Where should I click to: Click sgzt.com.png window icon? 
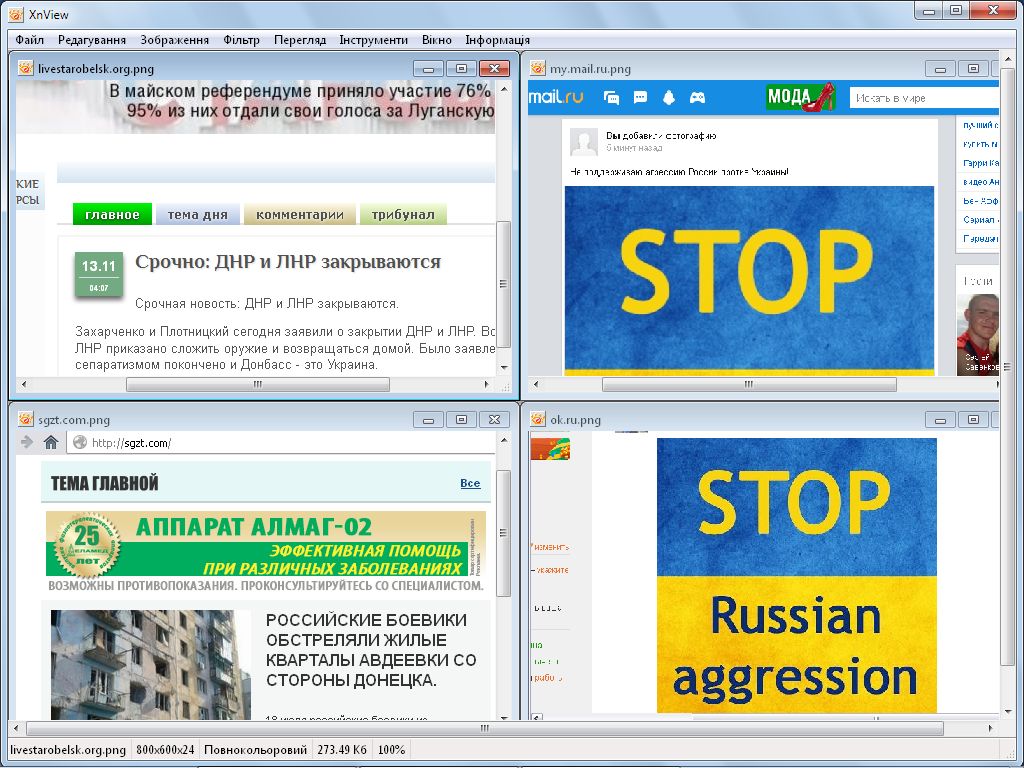pyautogui.click(x=25, y=419)
